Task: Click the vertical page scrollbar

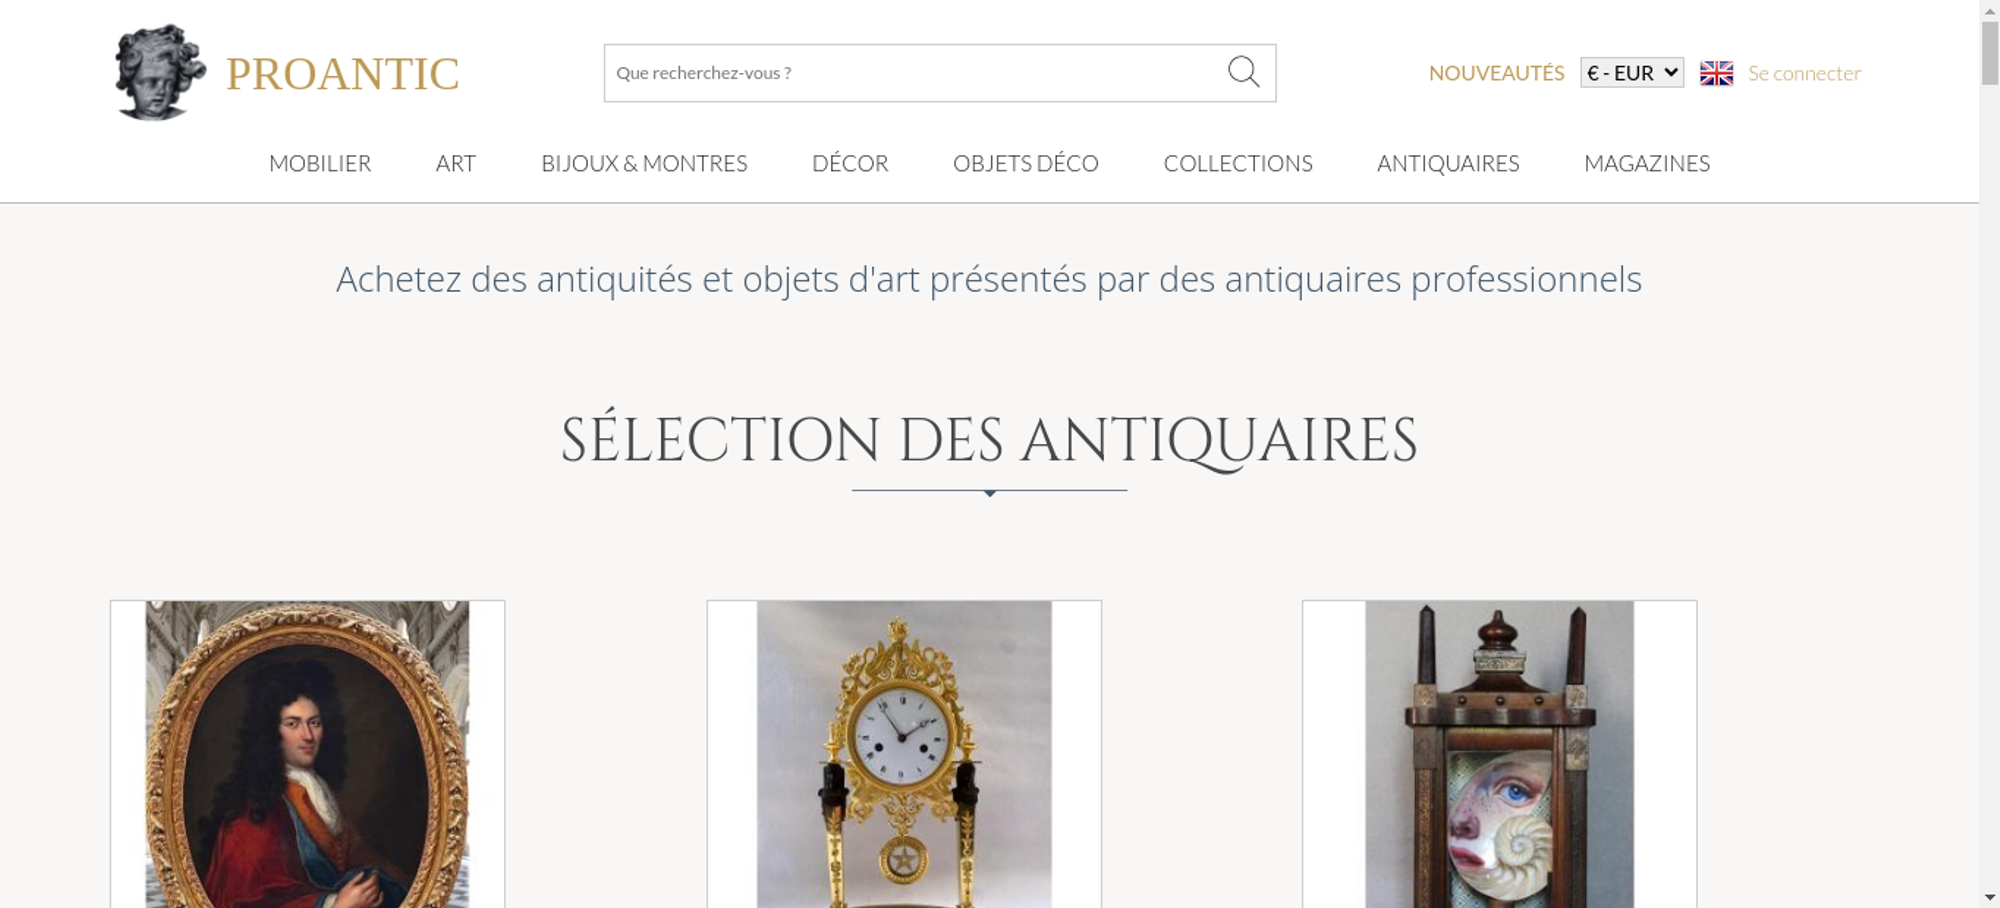Action: coord(1990,454)
